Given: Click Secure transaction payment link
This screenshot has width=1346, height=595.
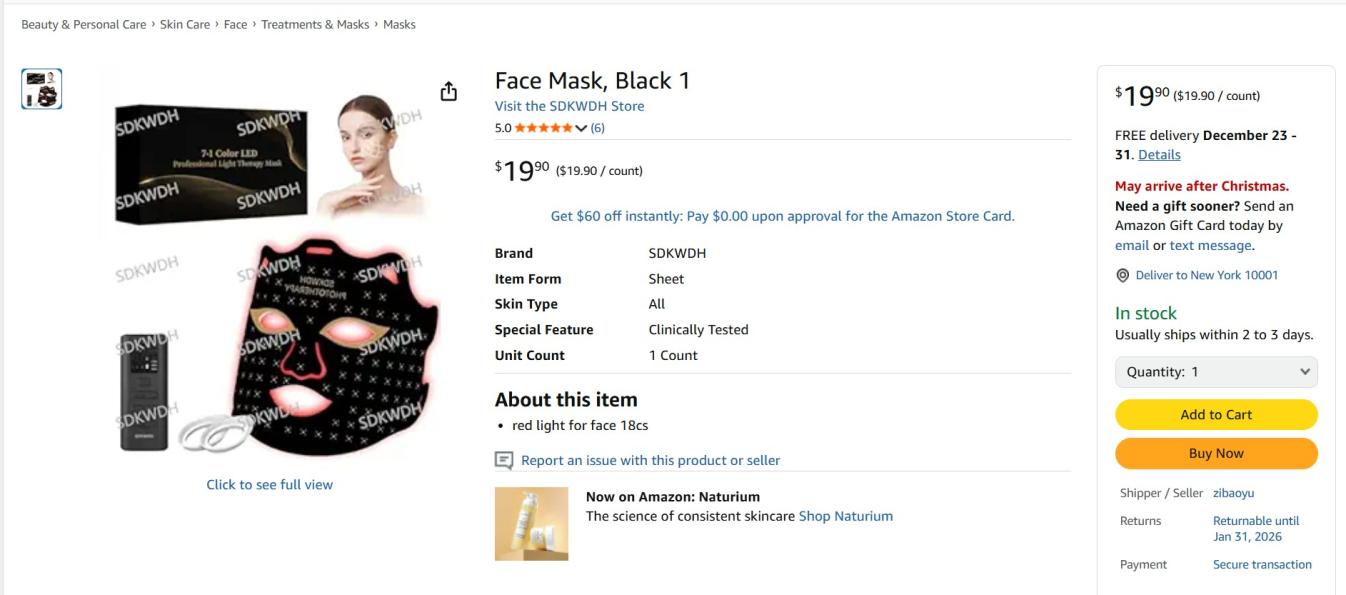Looking at the screenshot, I should (1262, 564).
